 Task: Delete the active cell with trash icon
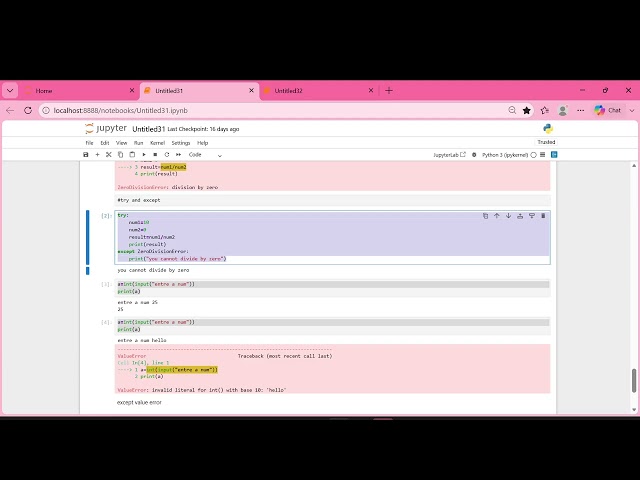543,216
